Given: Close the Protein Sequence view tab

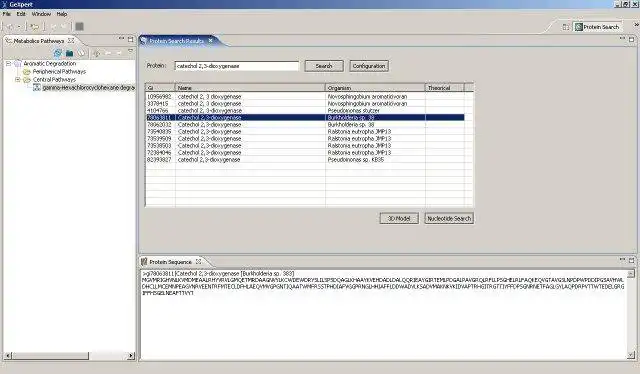Looking at the screenshot, I should 198,261.
